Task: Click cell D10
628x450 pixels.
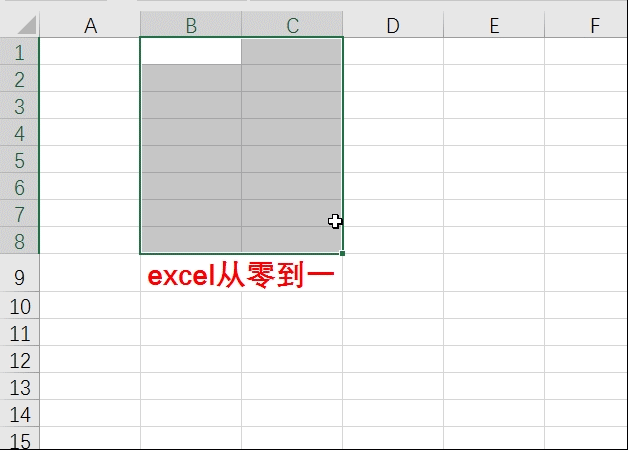Action: coord(393,305)
